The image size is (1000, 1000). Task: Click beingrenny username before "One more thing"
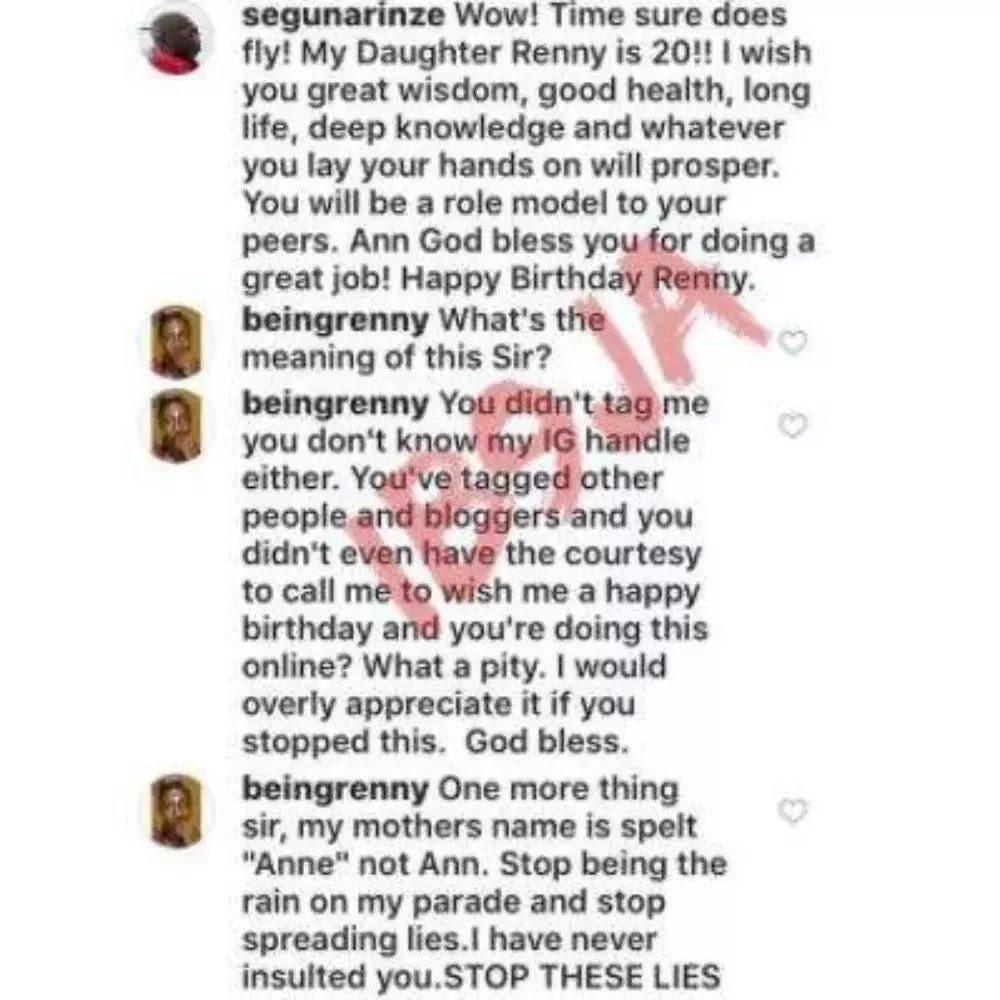[335, 790]
